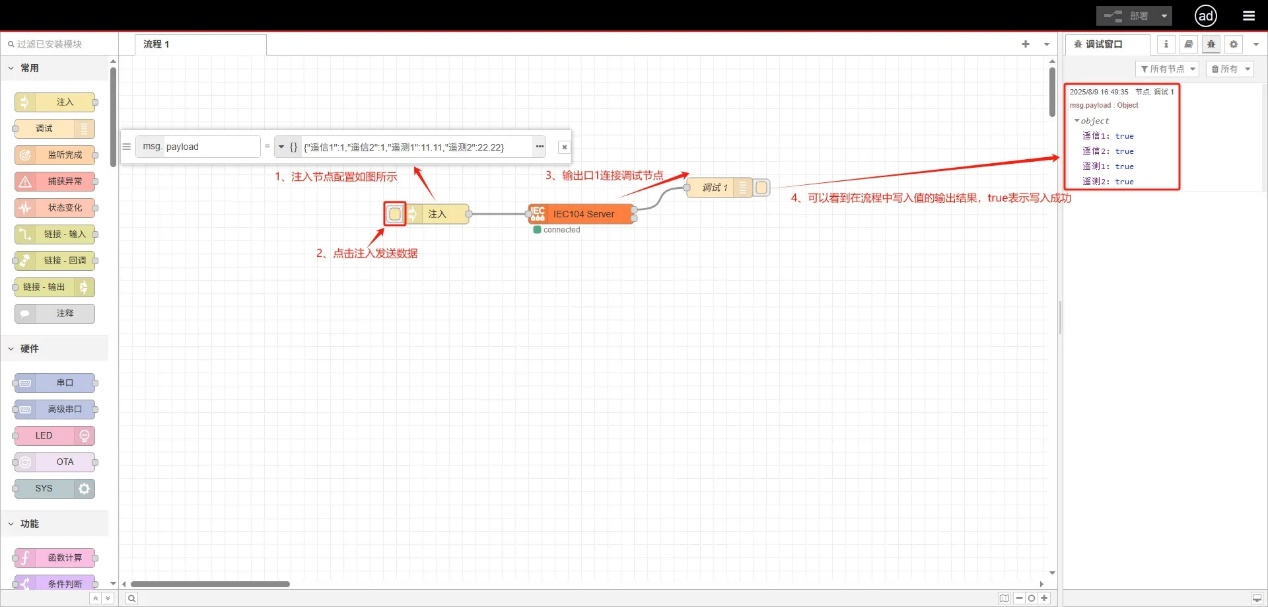1268x607 pixels.
Task: Open the 所有节点 filter dropdown
Action: pyautogui.click(x=1168, y=69)
